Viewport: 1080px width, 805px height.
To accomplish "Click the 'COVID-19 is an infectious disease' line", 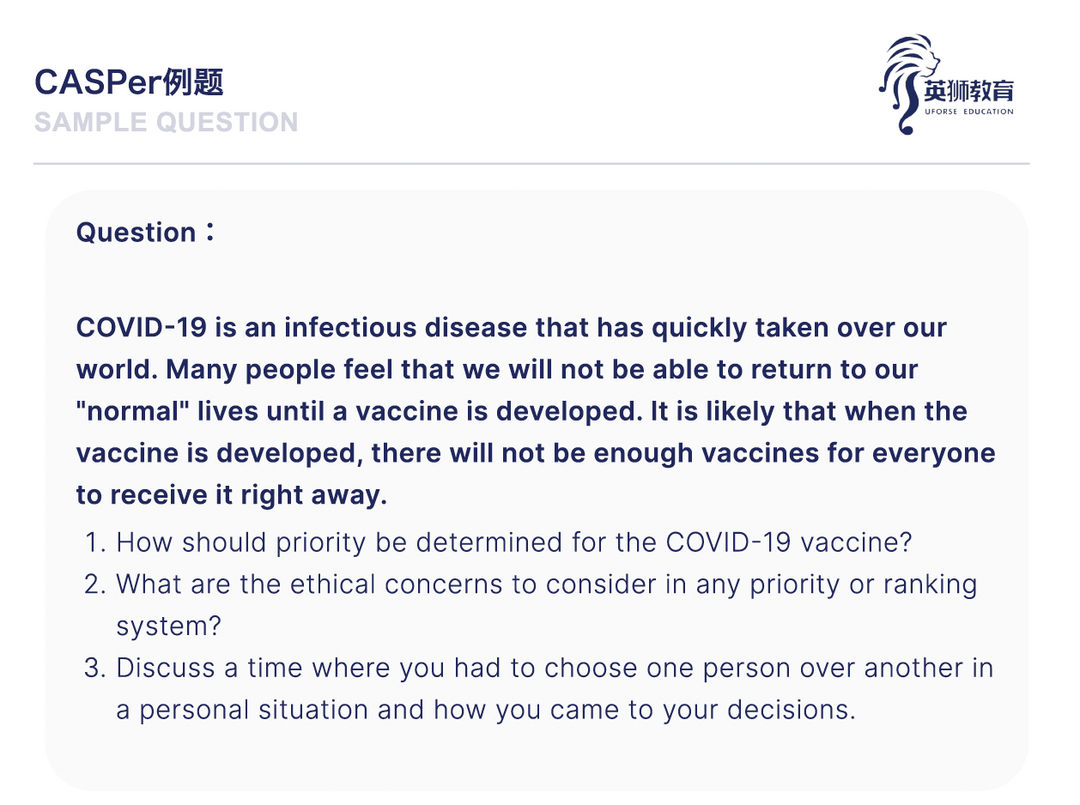I will (511, 328).
